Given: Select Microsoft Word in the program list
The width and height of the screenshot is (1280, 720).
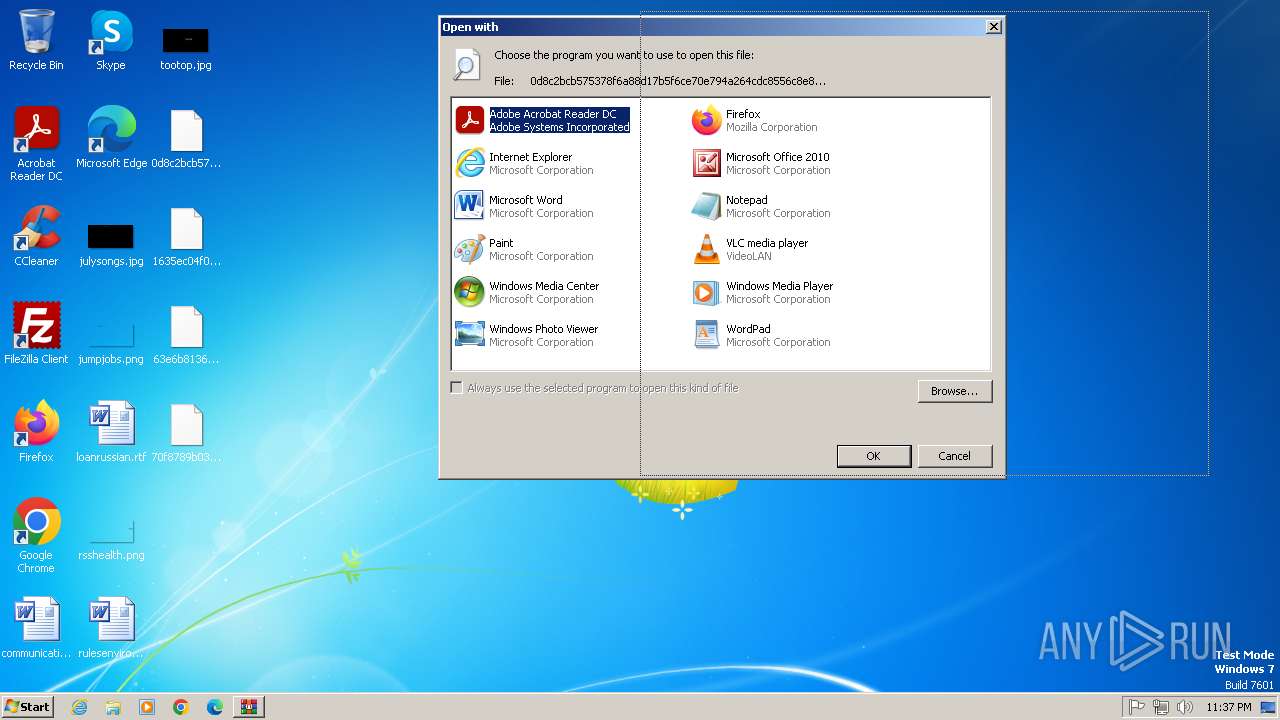Looking at the screenshot, I should pos(524,207).
